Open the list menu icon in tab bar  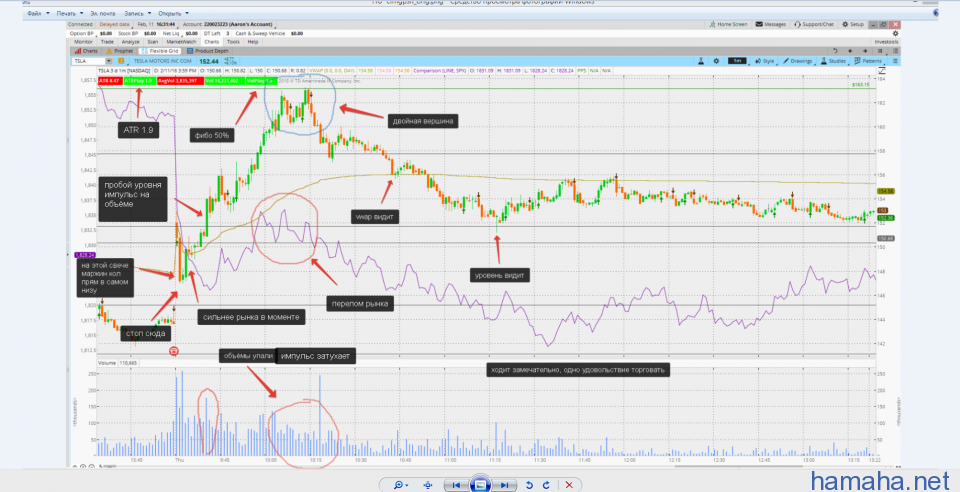(895, 51)
